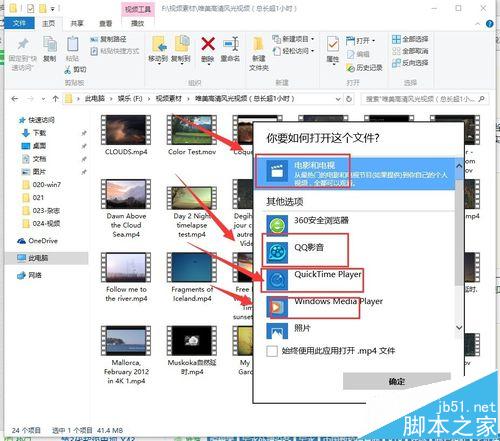The image size is (500, 441).
Task: Click the 确定 button in dialog
Action: pyautogui.click(x=397, y=381)
